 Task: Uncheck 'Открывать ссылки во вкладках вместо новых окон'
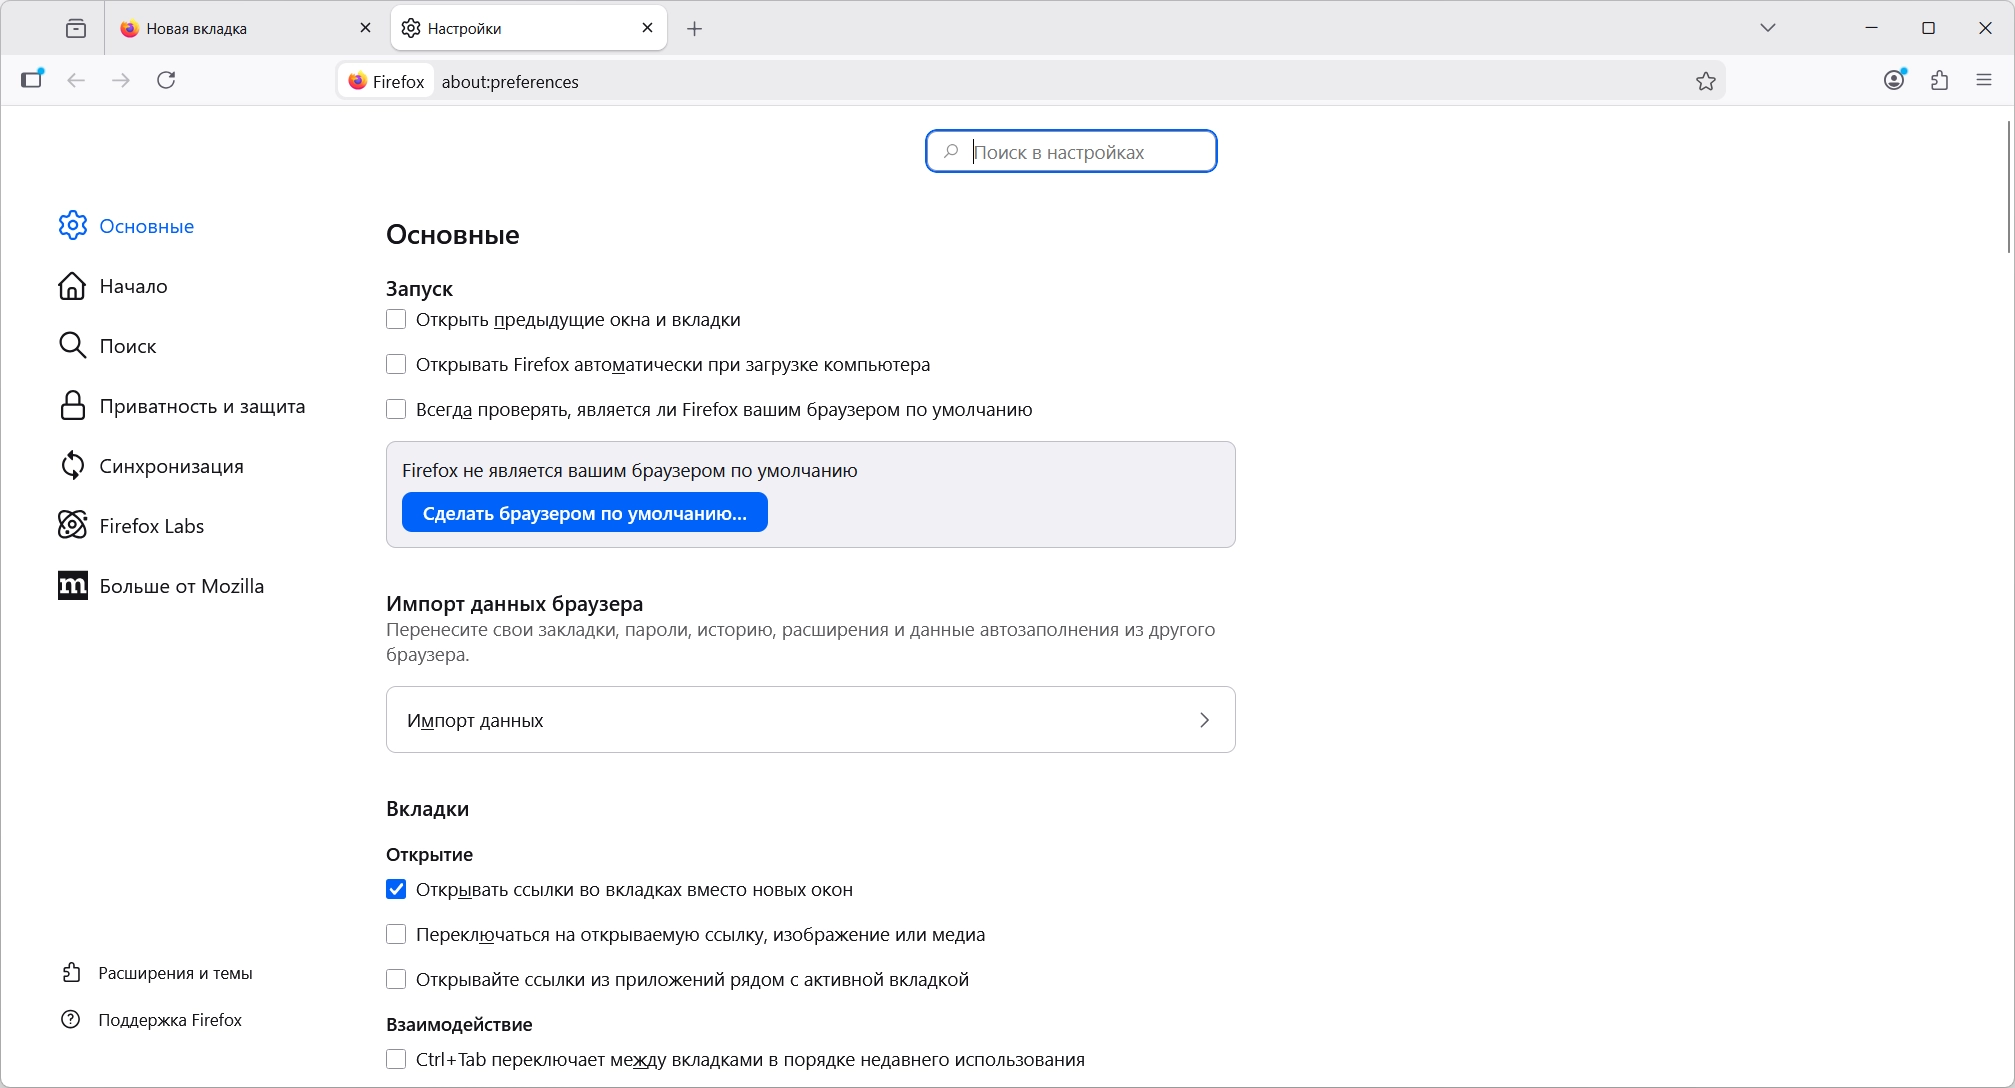click(x=396, y=890)
